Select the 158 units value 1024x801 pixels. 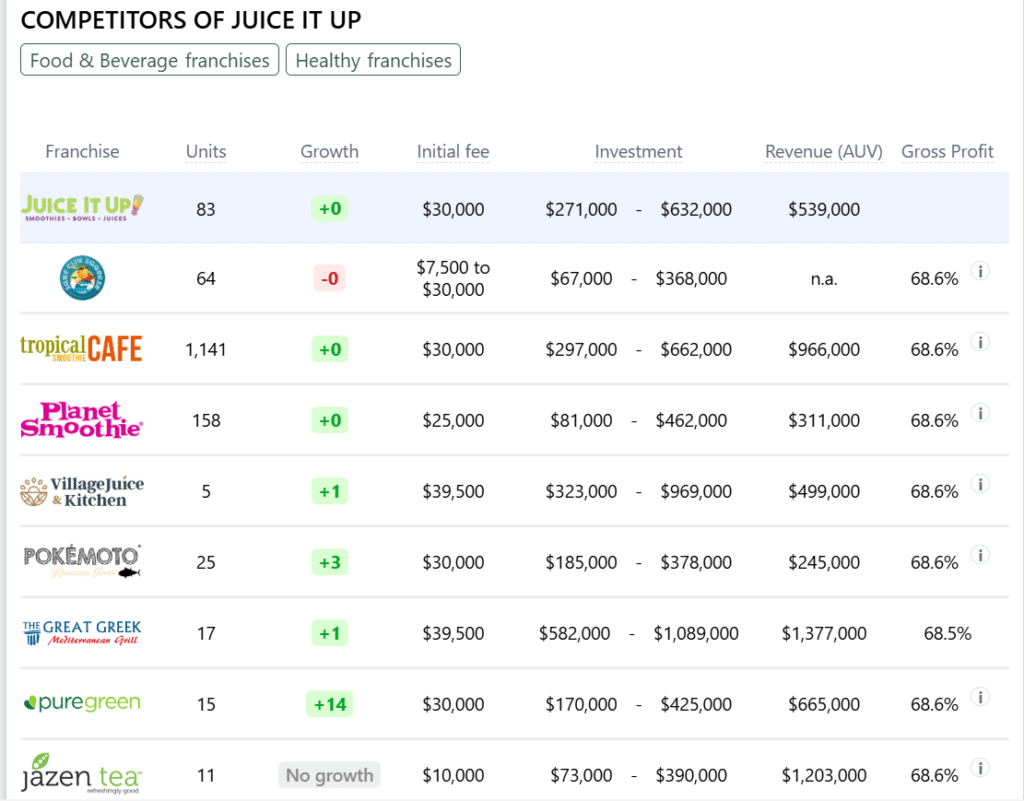(x=206, y=420)
